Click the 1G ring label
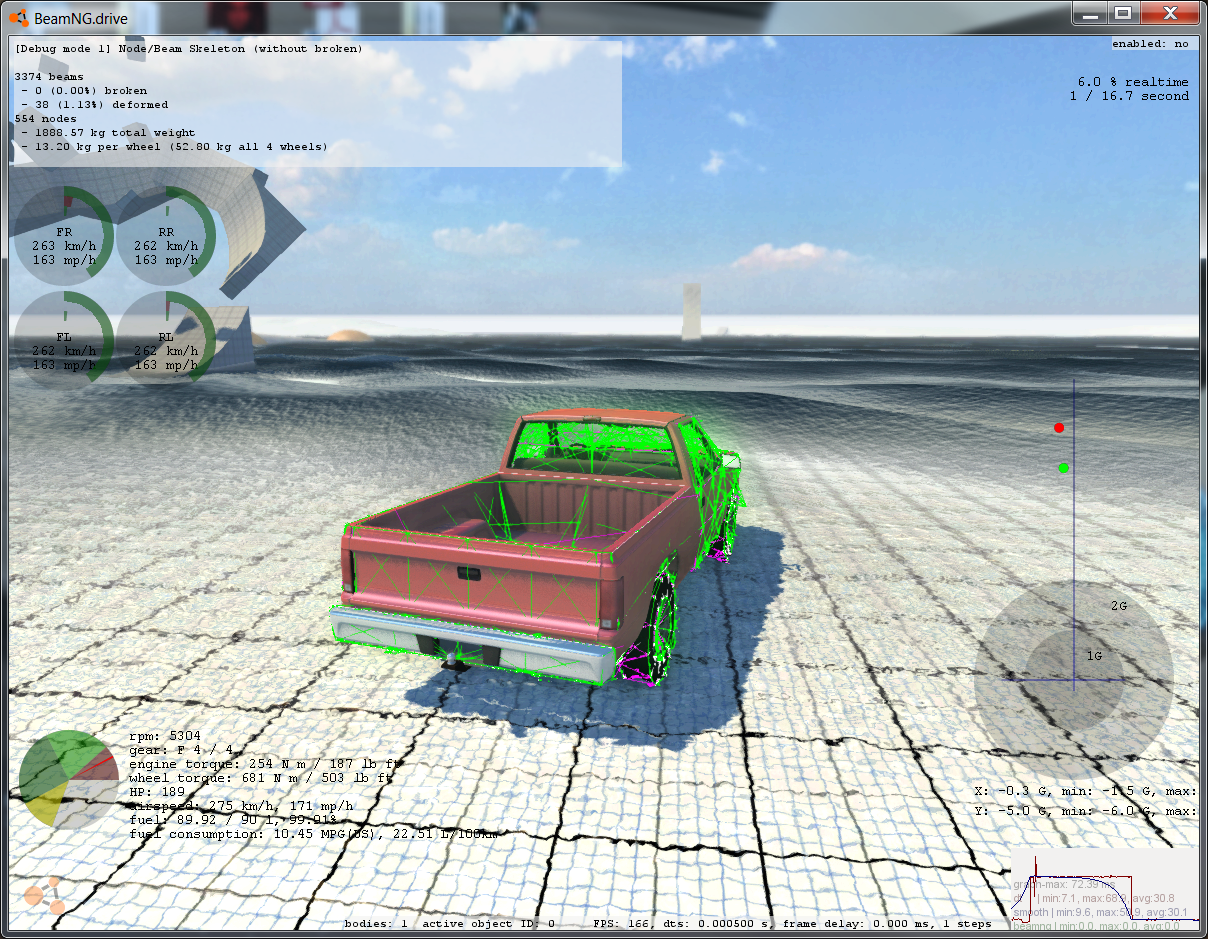This screenshot has height=939, width=1208. (1095, 656)
